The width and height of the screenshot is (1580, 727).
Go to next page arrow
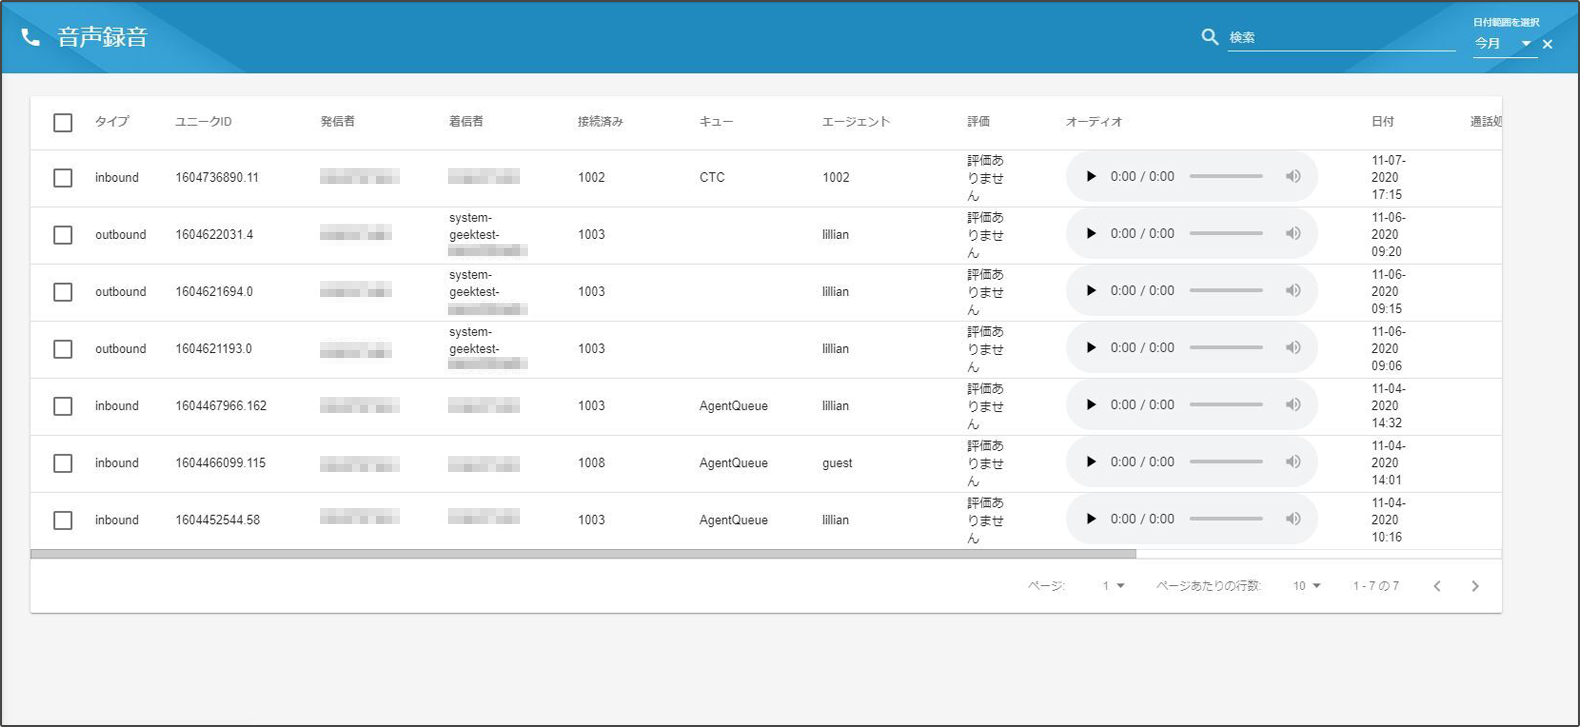(x=1475, y=586)
